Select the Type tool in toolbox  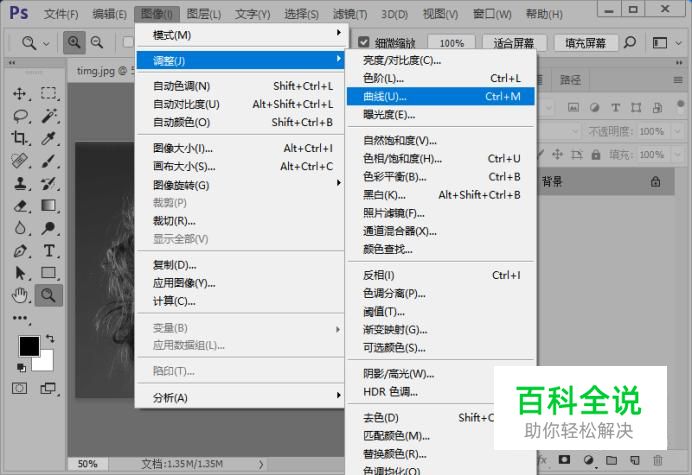coord(49,251)
